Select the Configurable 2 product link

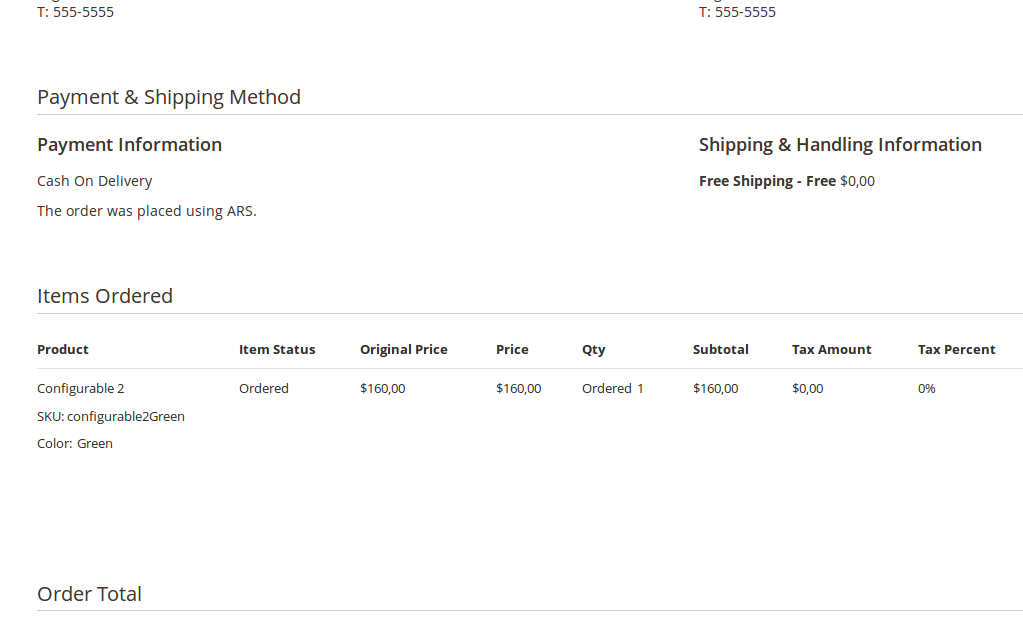point(80,388)
